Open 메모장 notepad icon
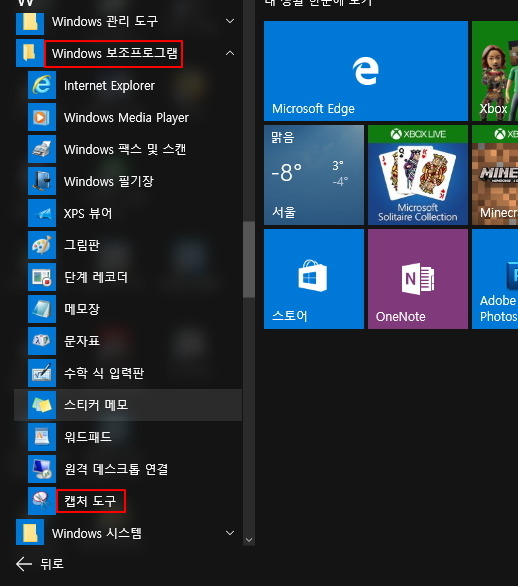 coord(42,309)
